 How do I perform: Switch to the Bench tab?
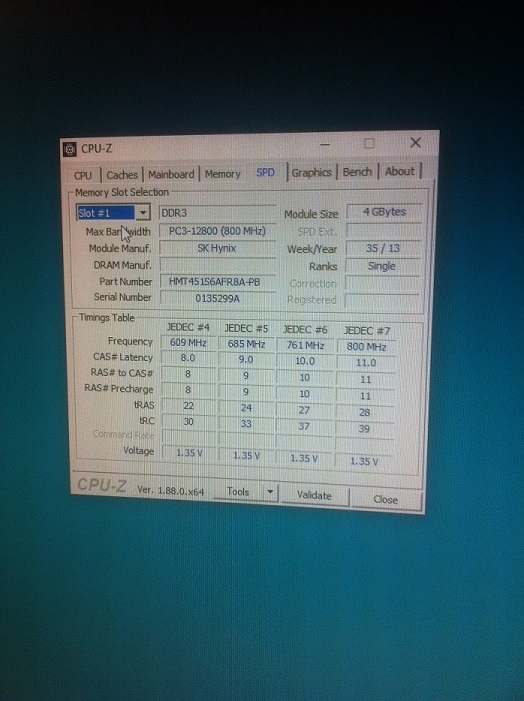click(x=358, y=172)
